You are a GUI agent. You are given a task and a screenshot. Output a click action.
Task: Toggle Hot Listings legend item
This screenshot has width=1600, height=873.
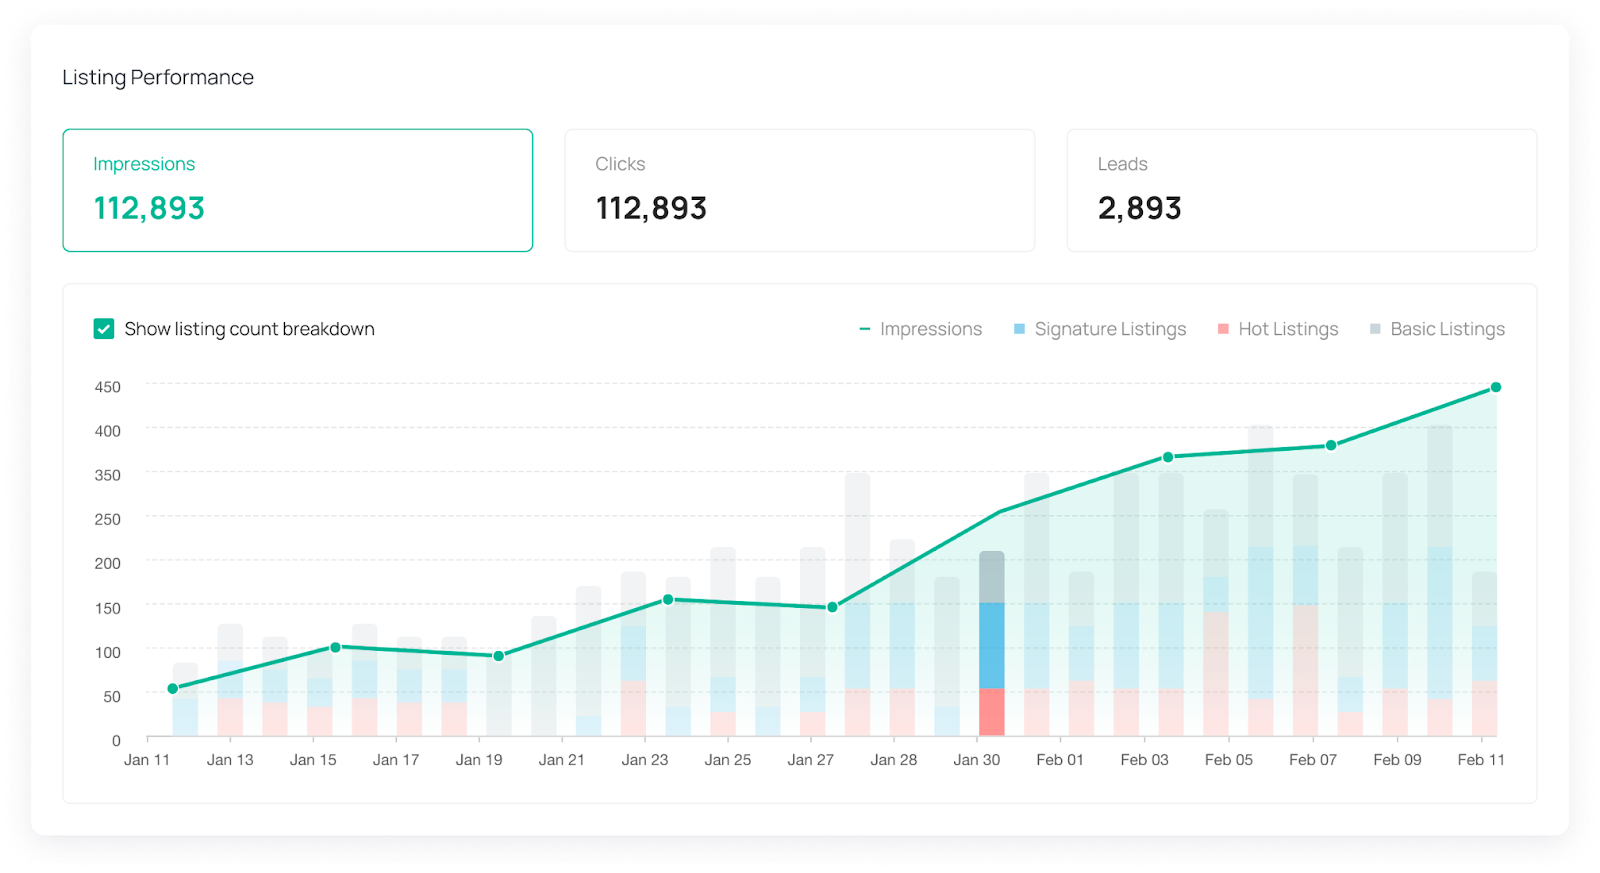pos(1278,329)
